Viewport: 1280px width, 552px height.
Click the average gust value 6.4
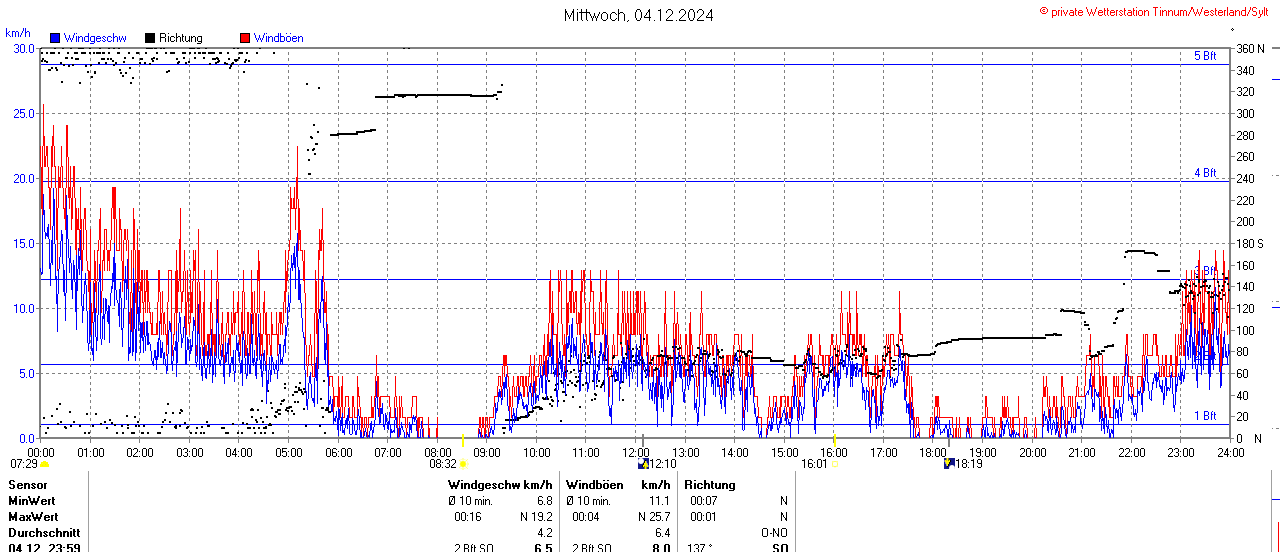662,533
